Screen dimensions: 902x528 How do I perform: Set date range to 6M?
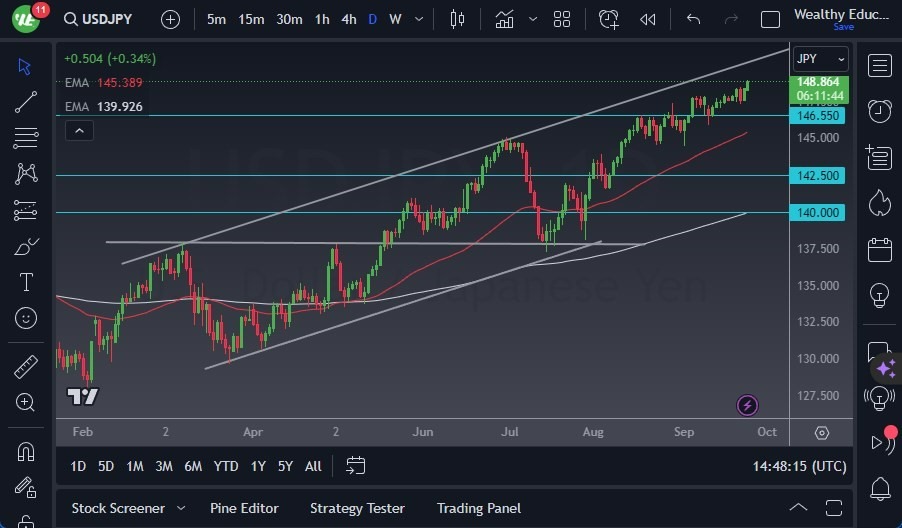[x=193, y=466]
